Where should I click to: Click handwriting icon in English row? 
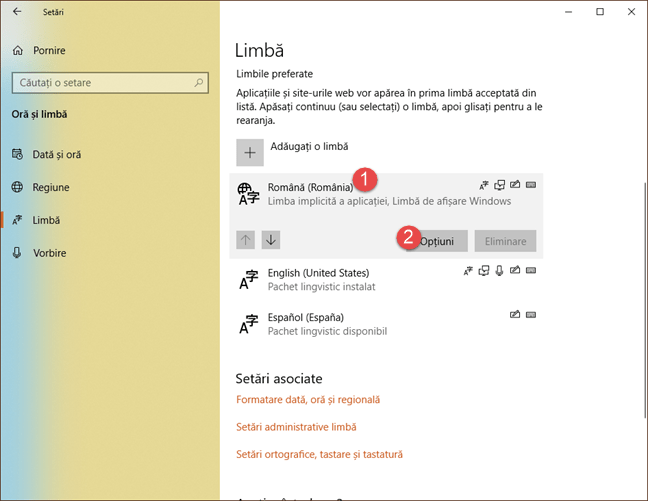pos(515,270)
